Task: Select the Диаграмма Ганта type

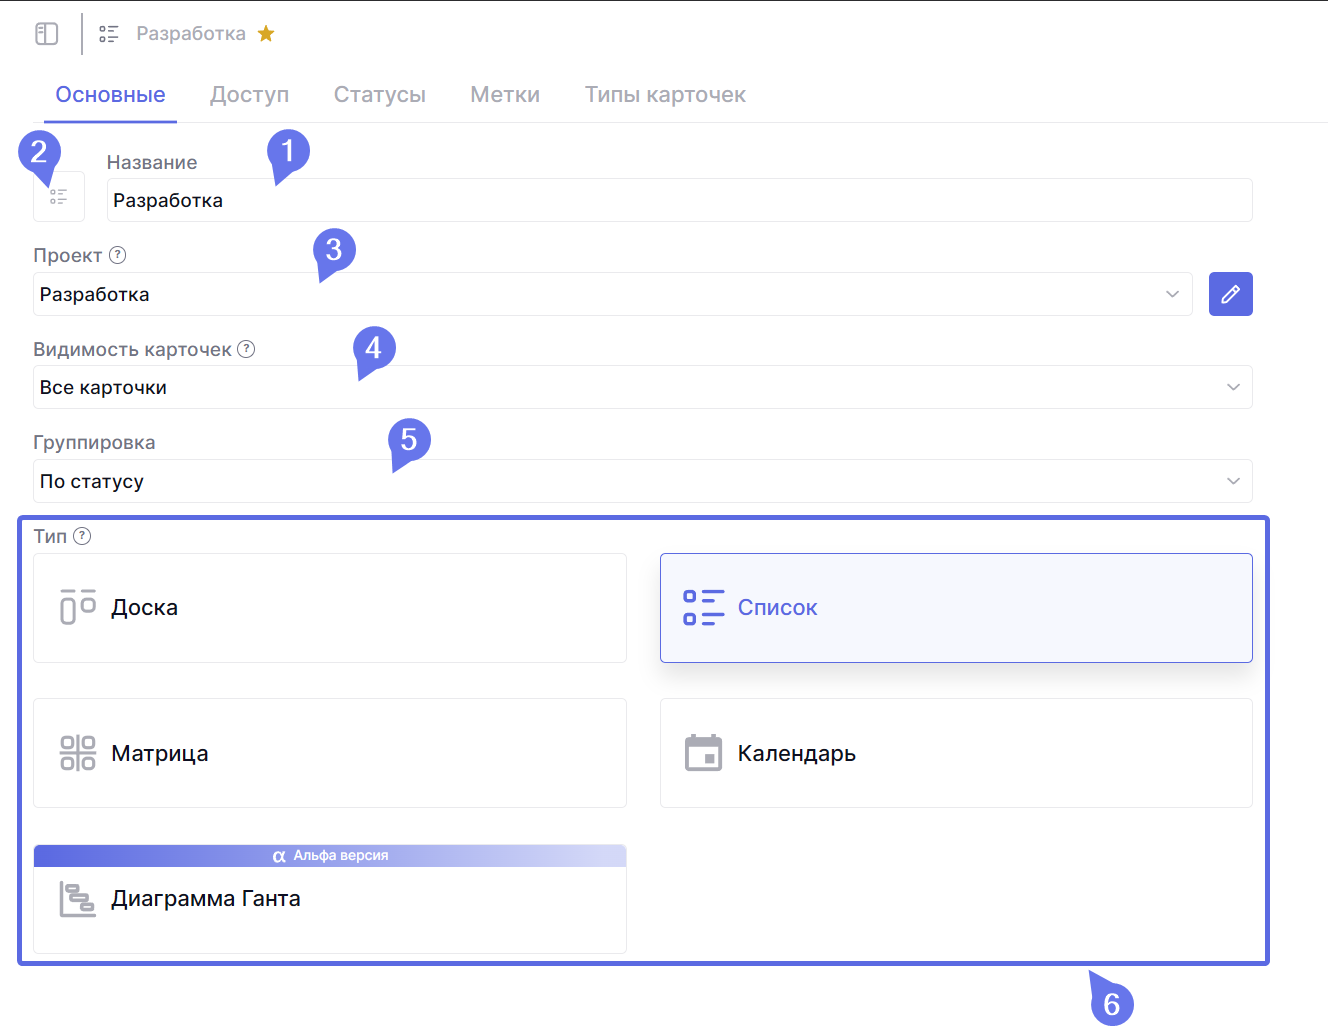Action: click(330, 900)
